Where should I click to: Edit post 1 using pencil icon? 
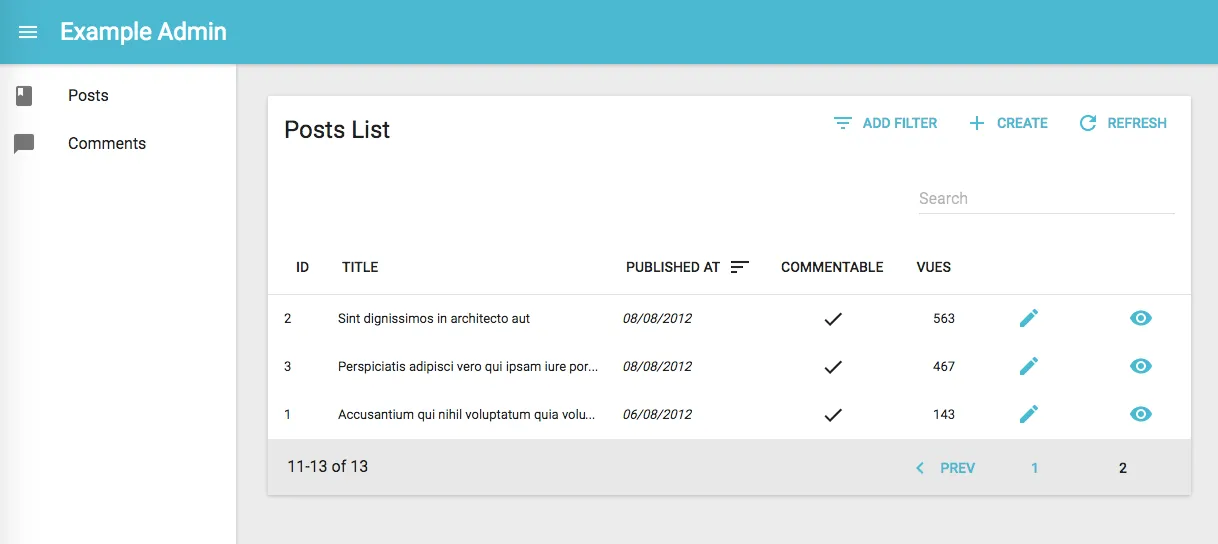tap(1028, 414)
